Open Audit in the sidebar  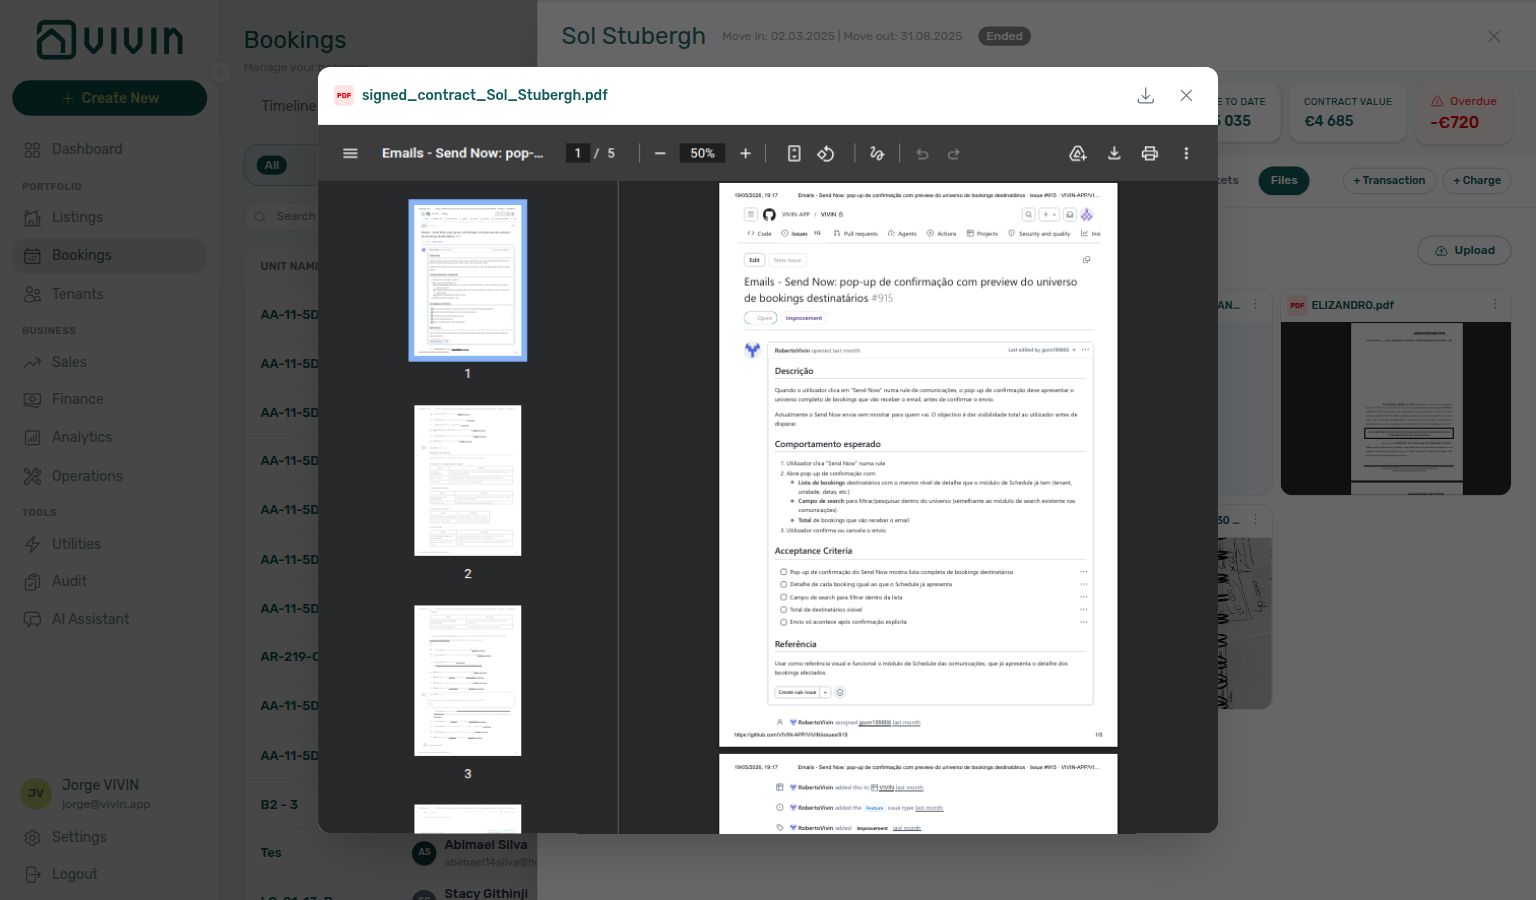[109, 581]
